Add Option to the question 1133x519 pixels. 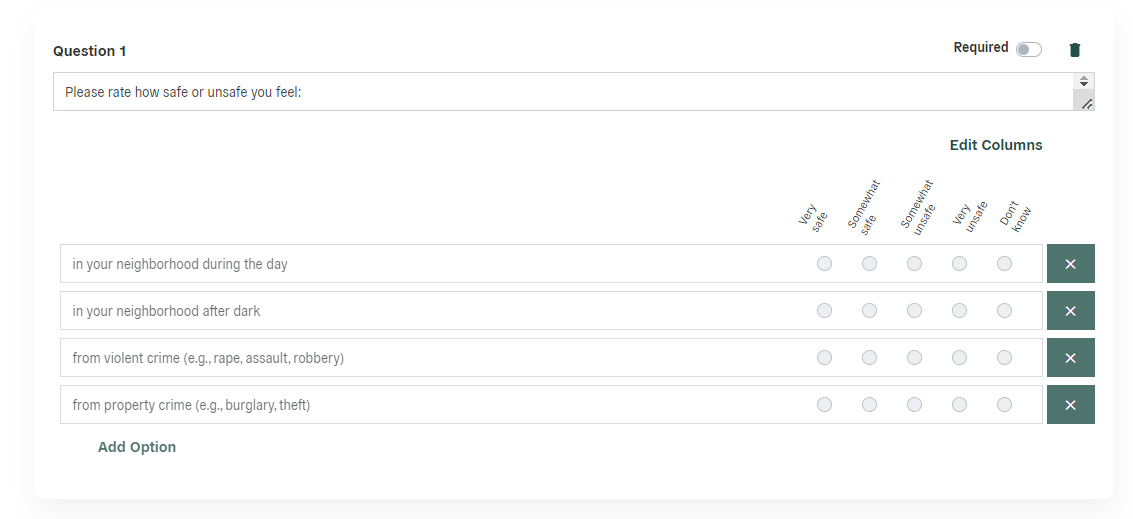(x=137, y=447)
